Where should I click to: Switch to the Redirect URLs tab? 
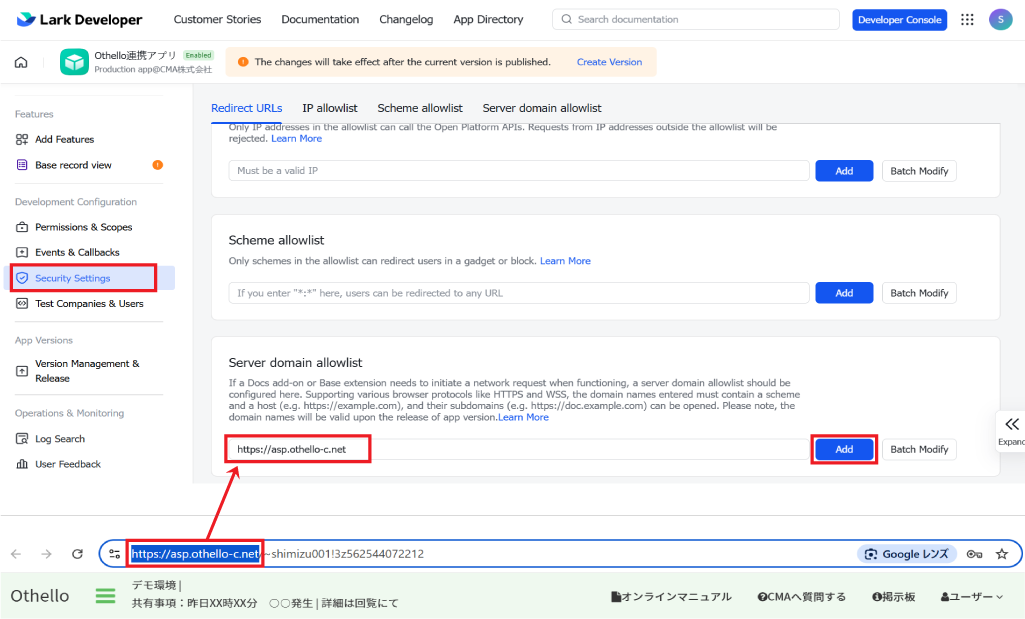coord(246,108)
